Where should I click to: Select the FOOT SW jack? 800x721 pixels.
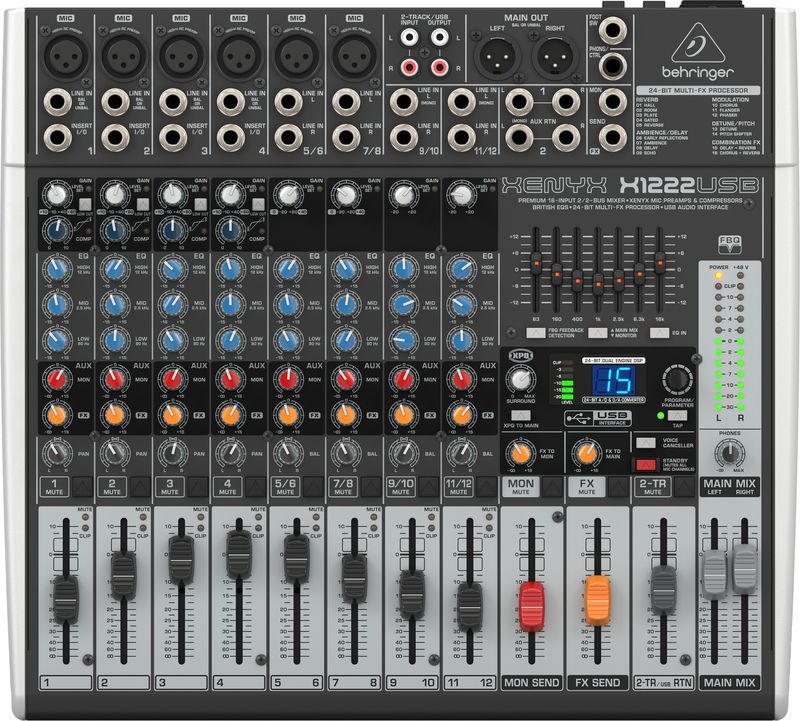(613, 31)
